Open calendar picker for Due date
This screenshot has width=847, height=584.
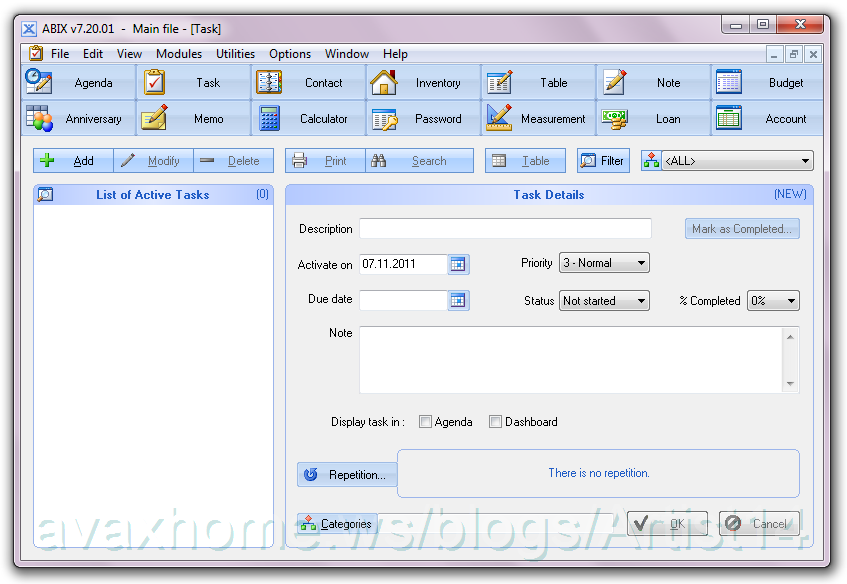(x=458, y=300)
